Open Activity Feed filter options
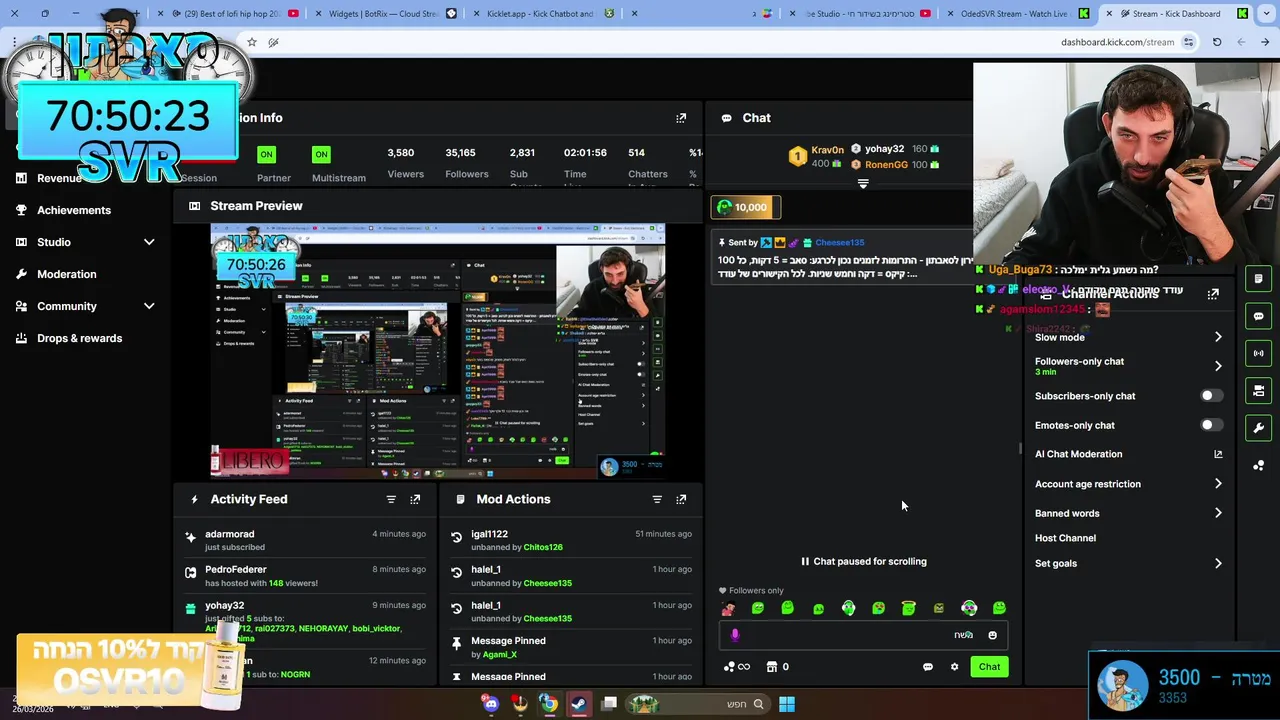Image resolution: width=1280 pixels, height=720 pixels. click(391, 499)
